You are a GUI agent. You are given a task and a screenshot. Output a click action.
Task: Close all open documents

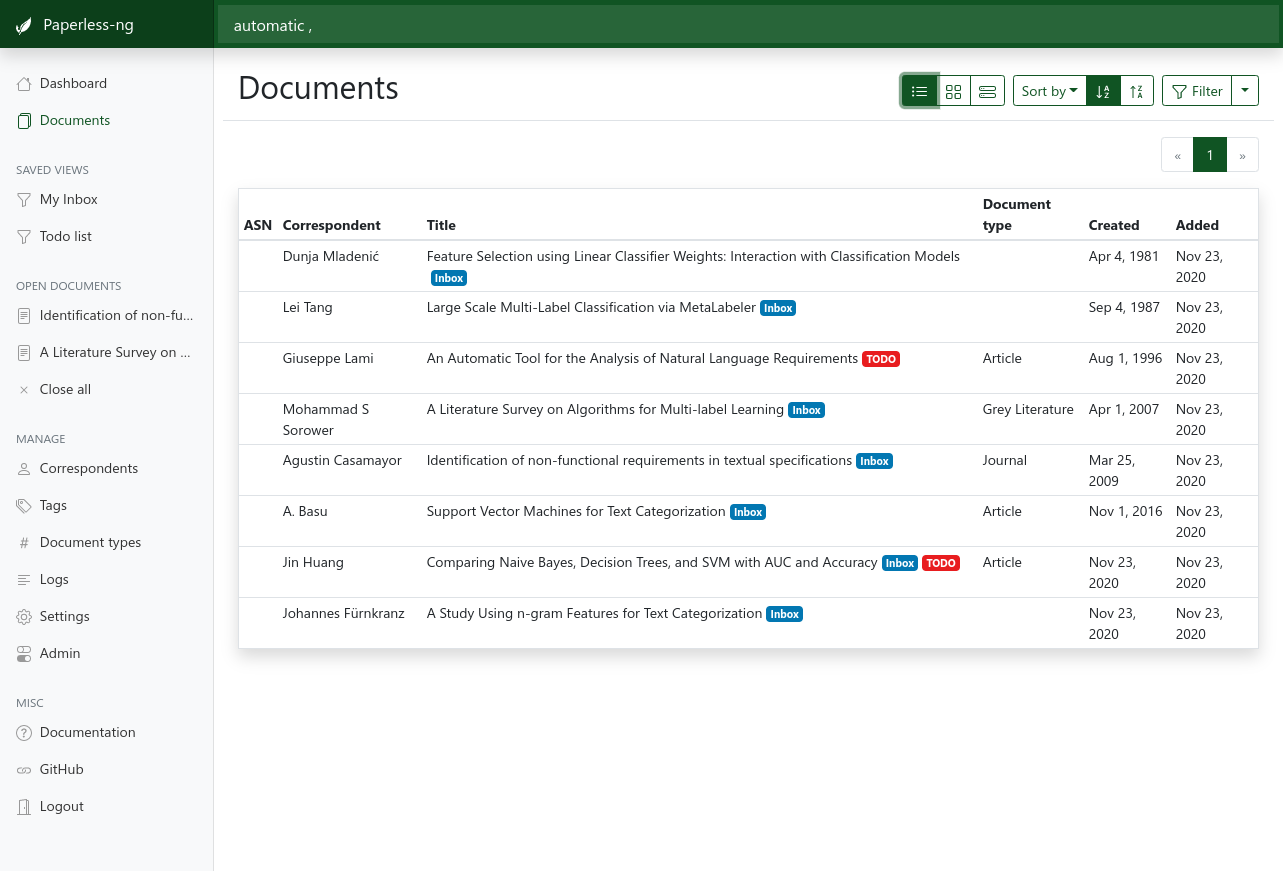[65, 389]
